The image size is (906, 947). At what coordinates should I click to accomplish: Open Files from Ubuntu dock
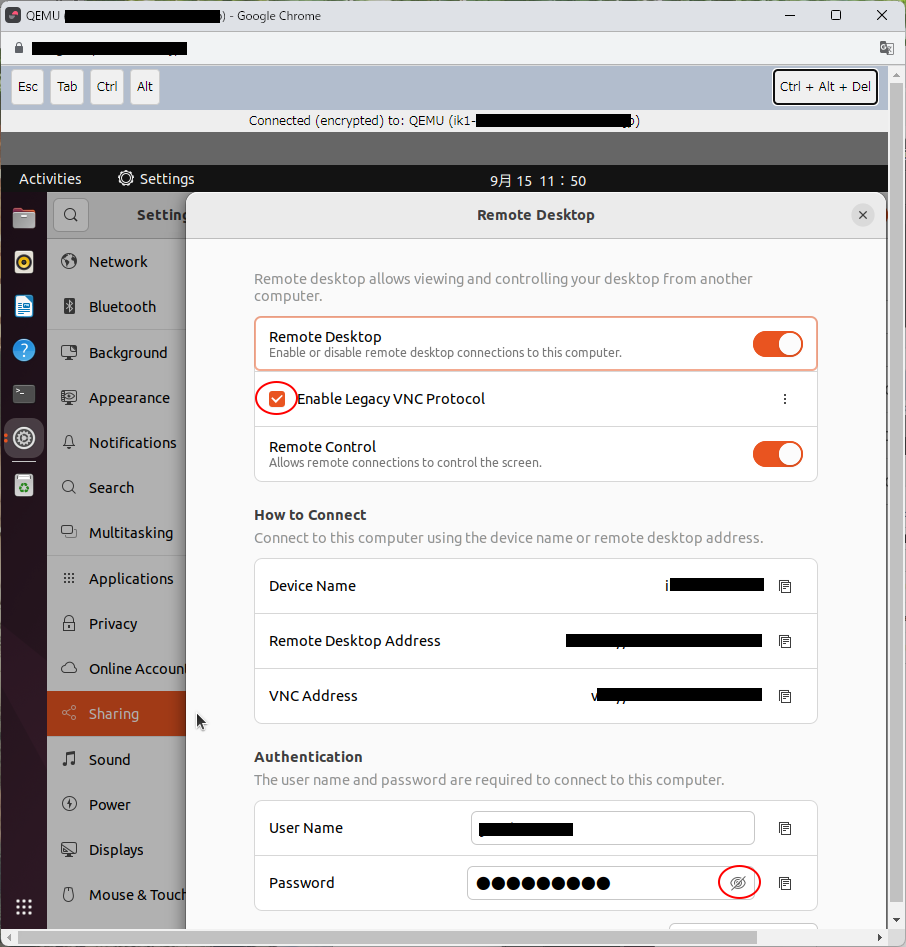click(x=24, y=218)
